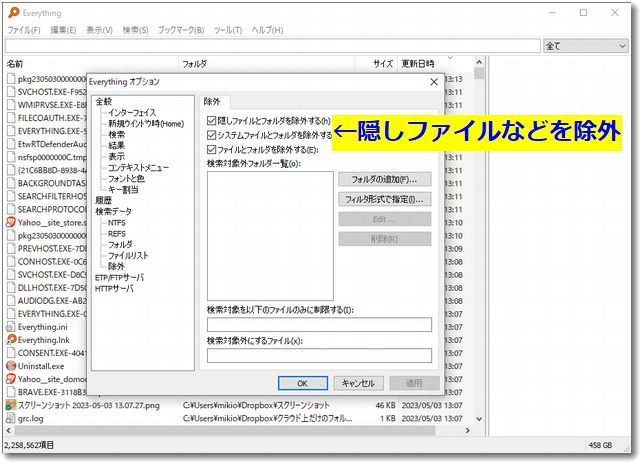Select NTFS in options tree
This screenshot has width=640, height=462.
pos(117,222)
